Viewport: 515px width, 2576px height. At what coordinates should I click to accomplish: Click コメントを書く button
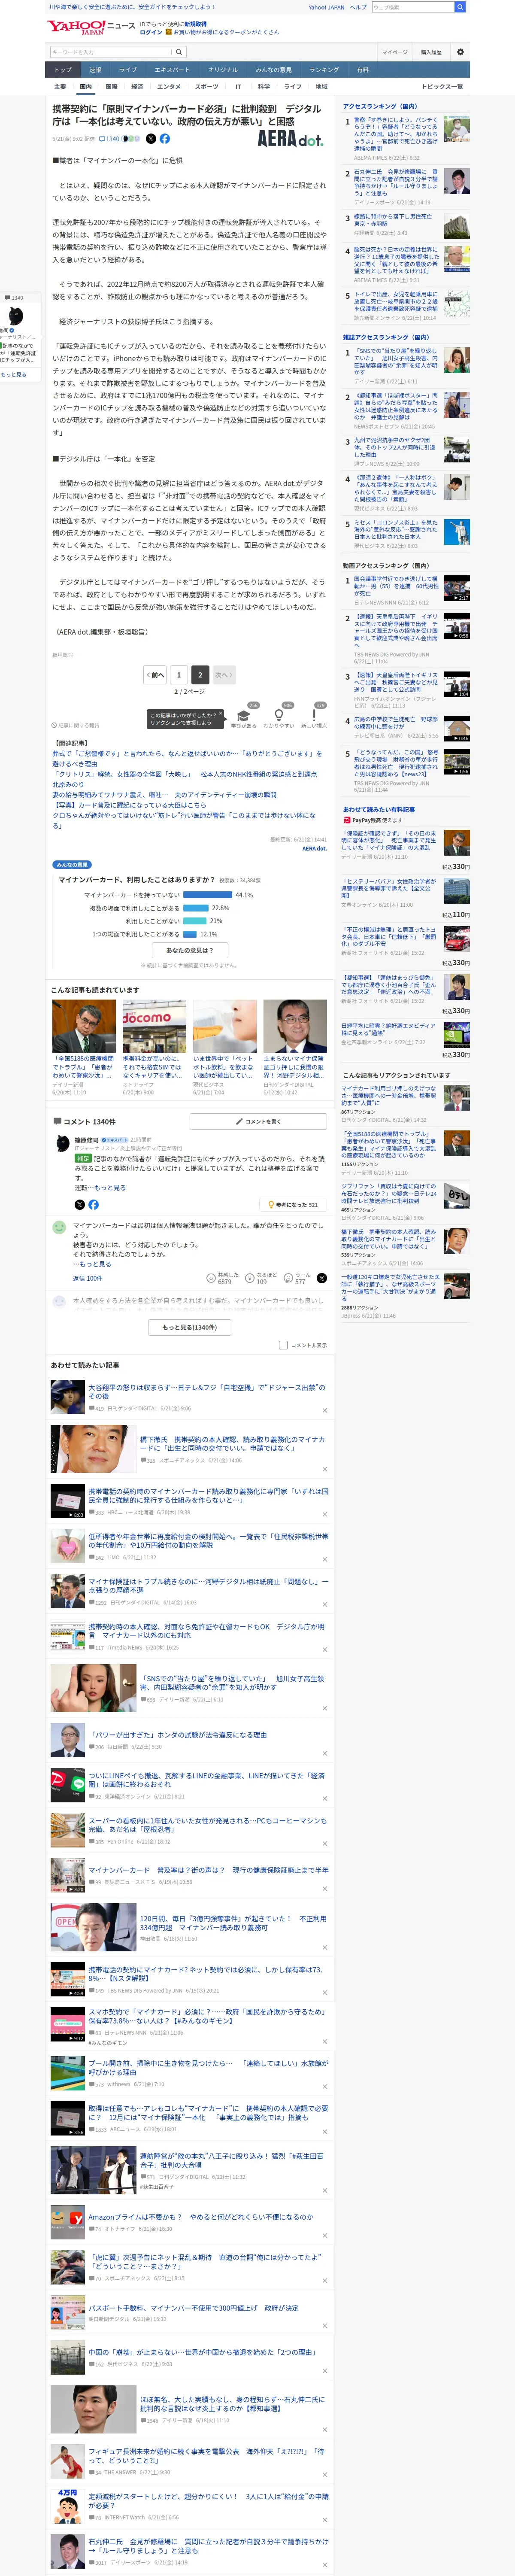point(258,1121)
